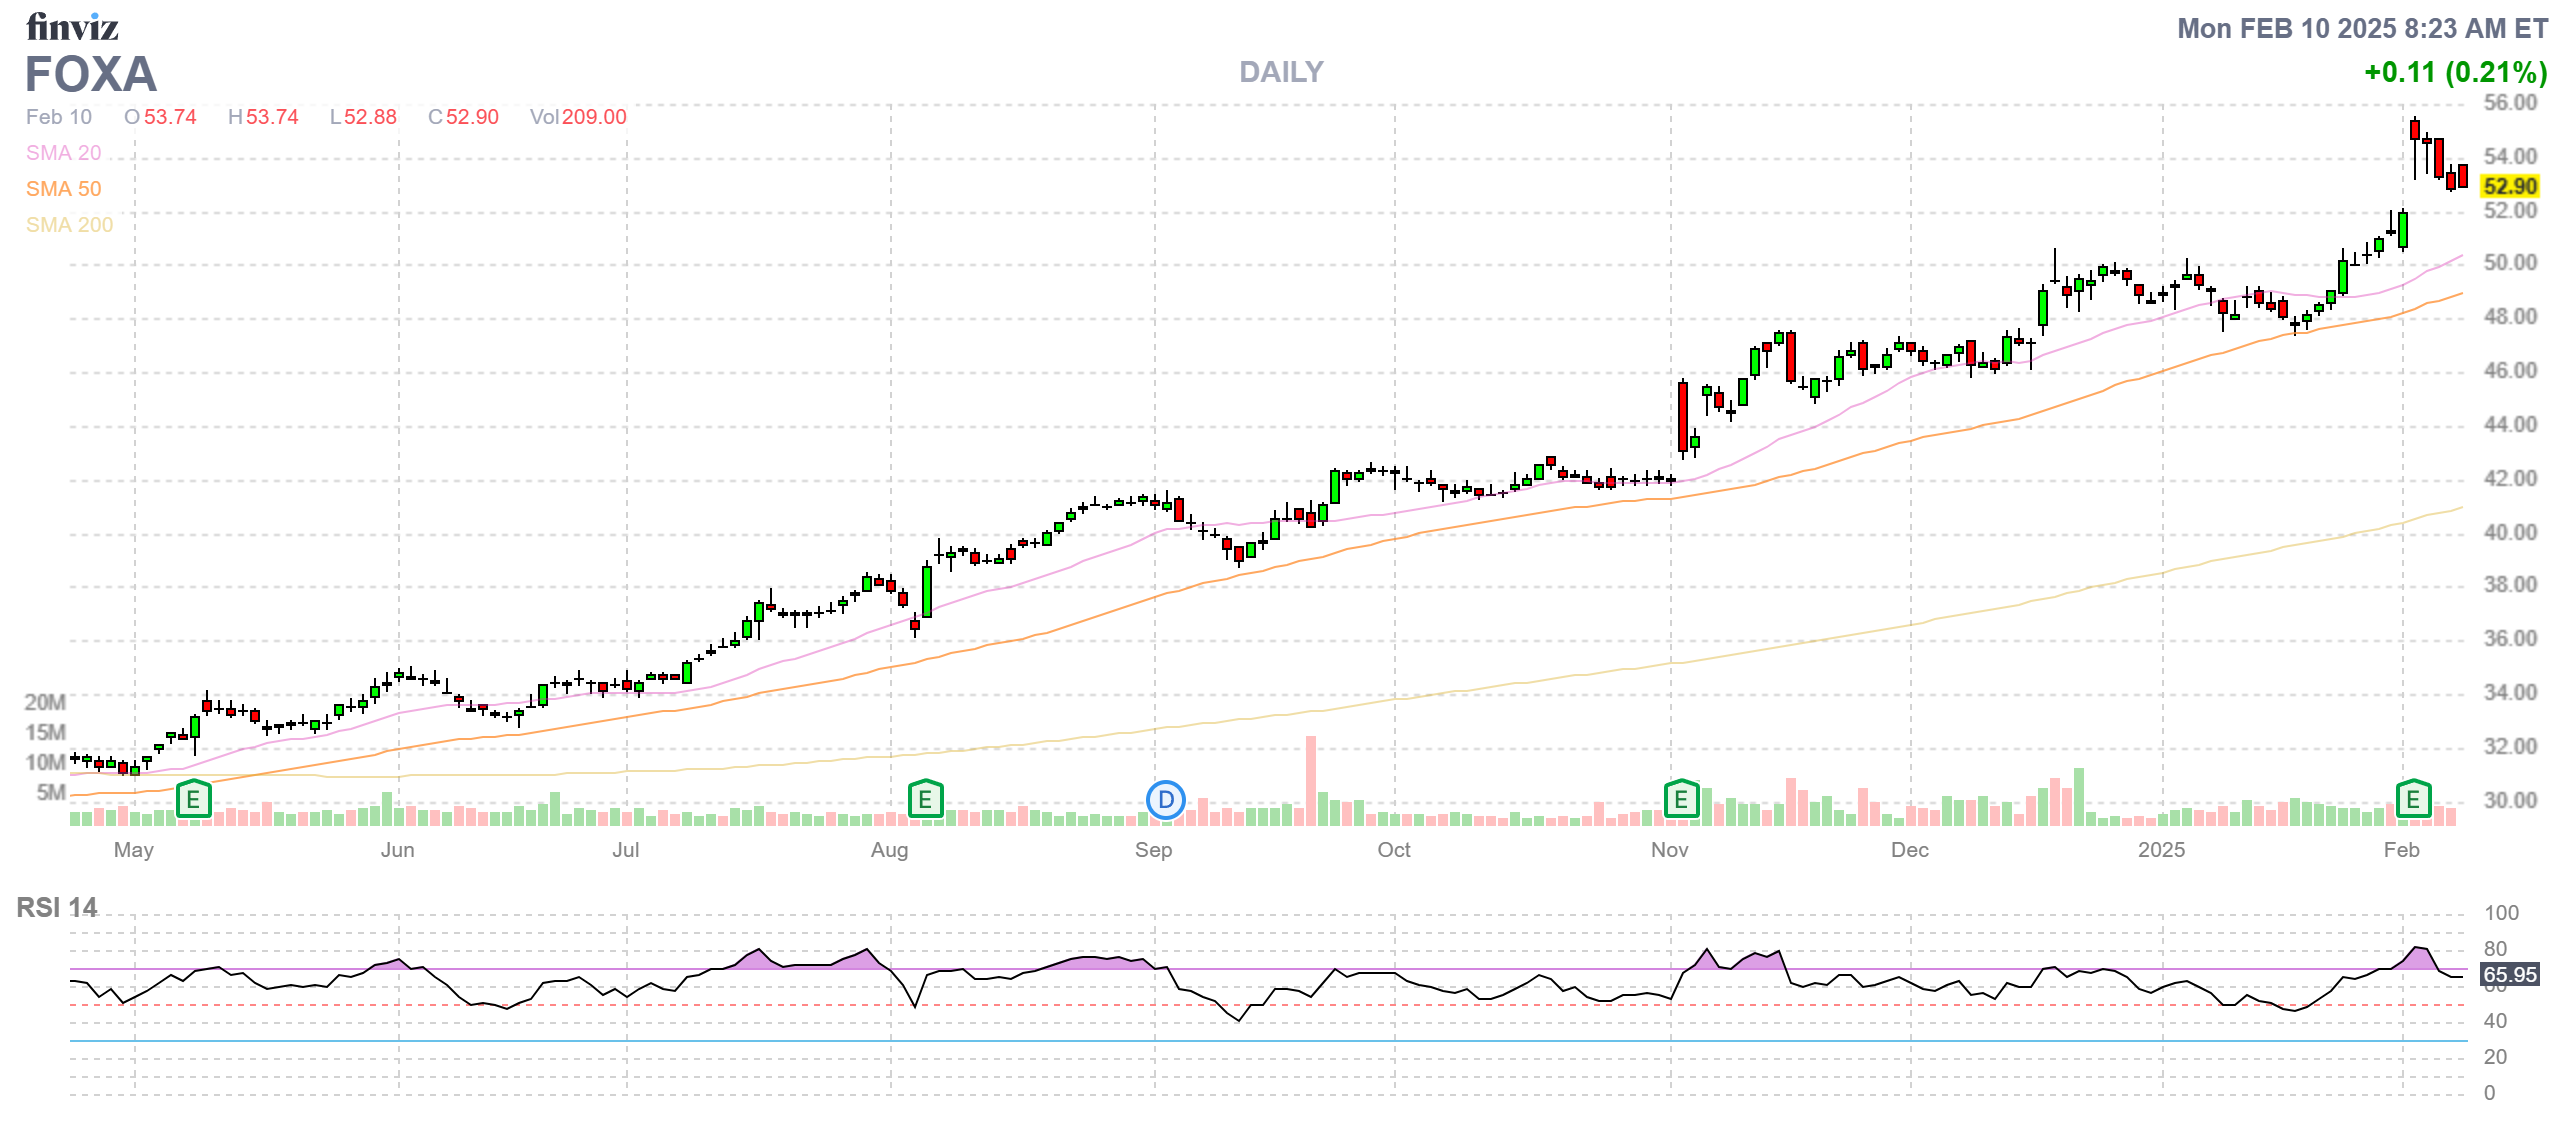Viewport: 2574px width, 1124px height.
Task: Toggle the SMA 20 legend label
Action: tap(63, 153)
